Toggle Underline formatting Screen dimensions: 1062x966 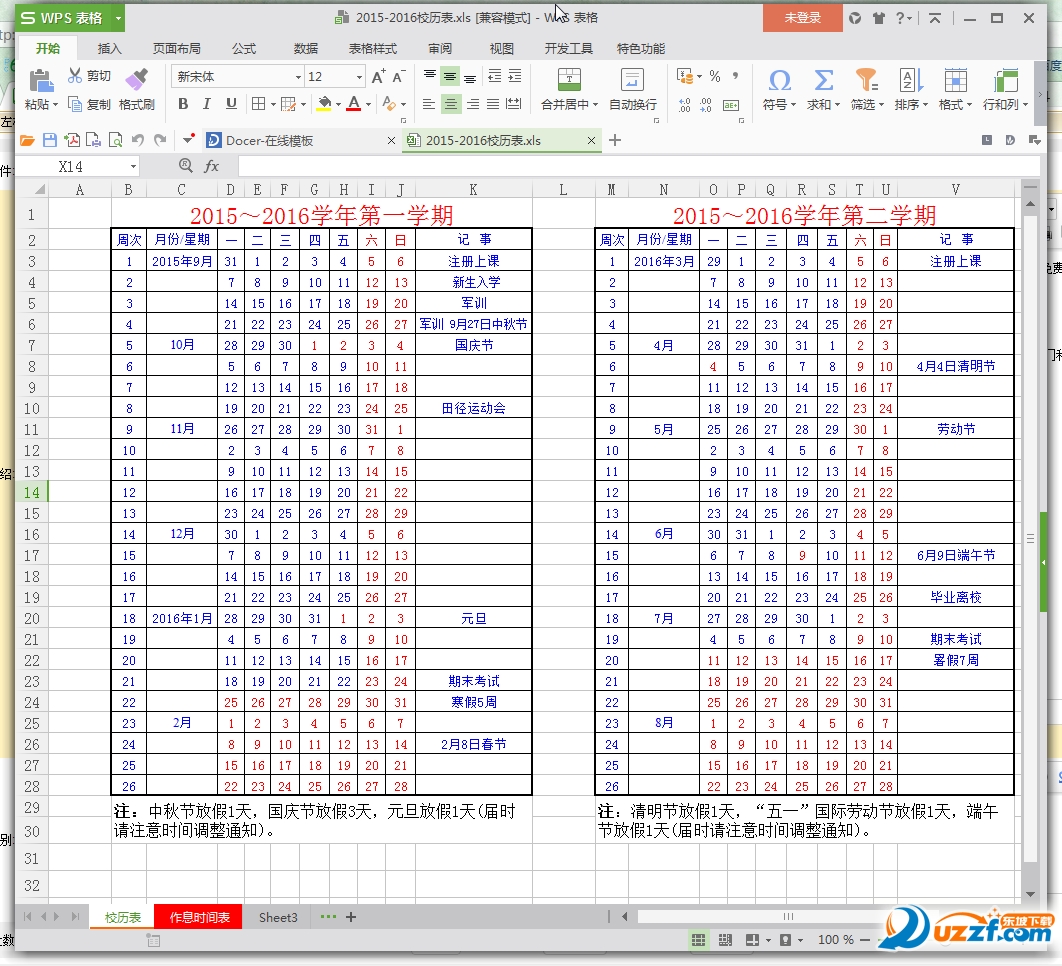[231, 104]
